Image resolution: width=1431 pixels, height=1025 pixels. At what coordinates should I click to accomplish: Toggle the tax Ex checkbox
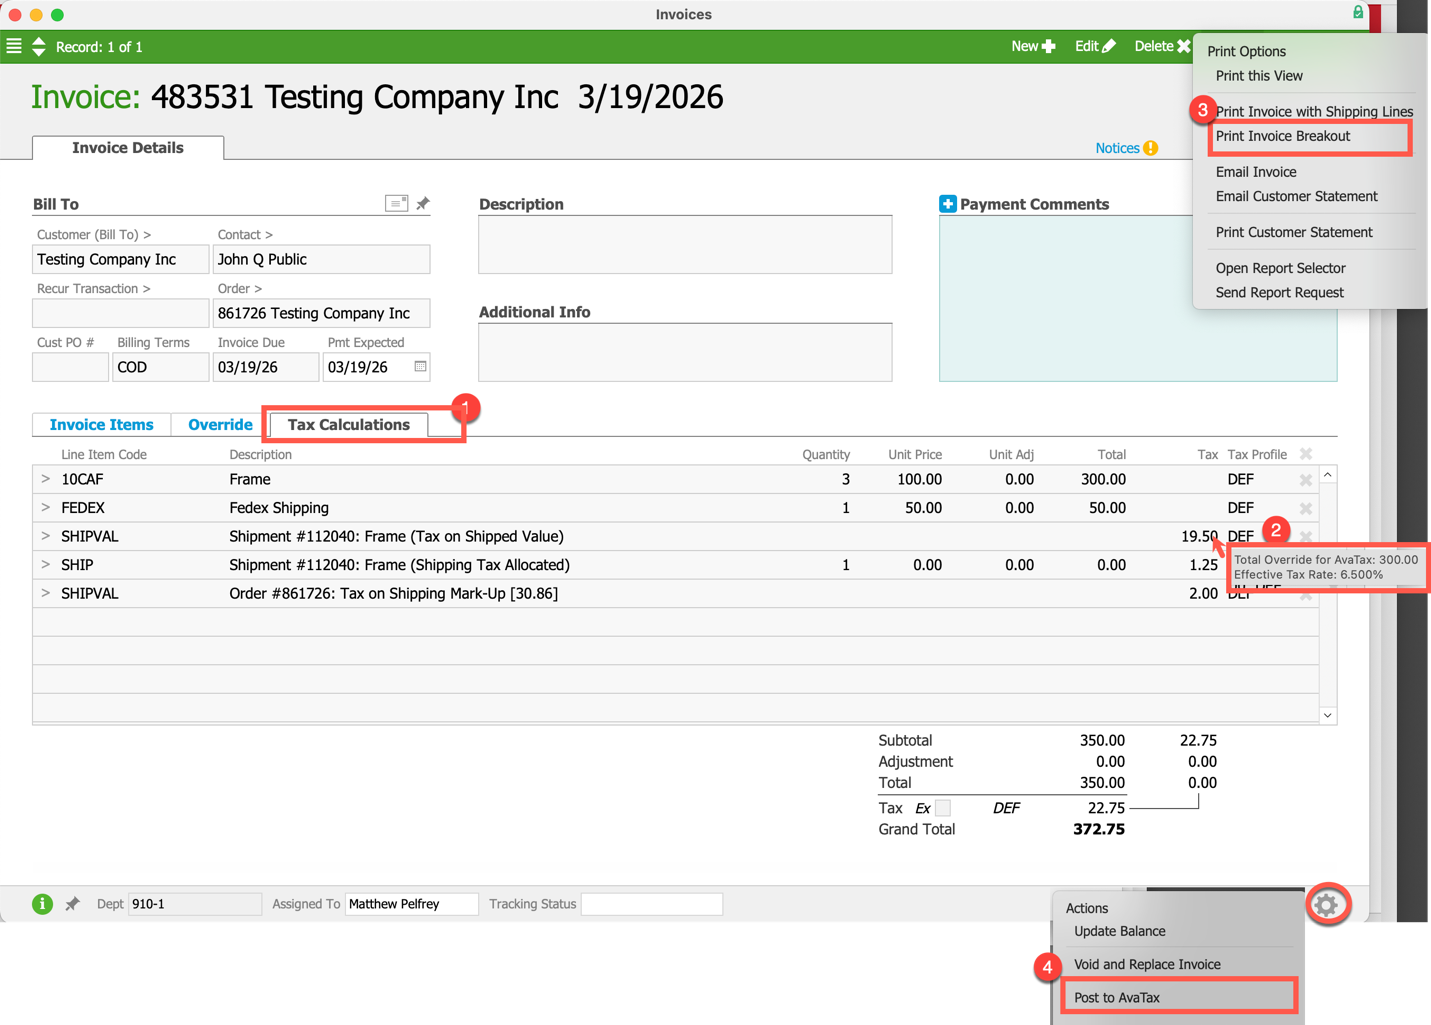943,808
